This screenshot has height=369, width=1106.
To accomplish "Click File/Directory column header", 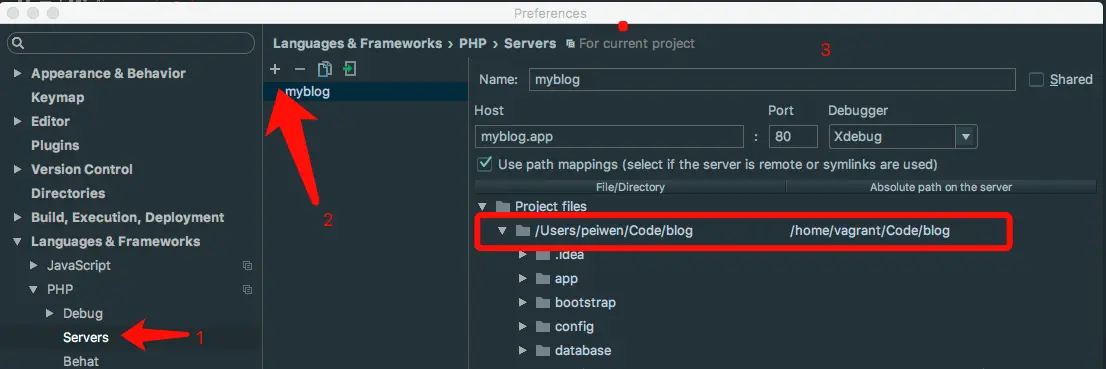I will (631, 187).
